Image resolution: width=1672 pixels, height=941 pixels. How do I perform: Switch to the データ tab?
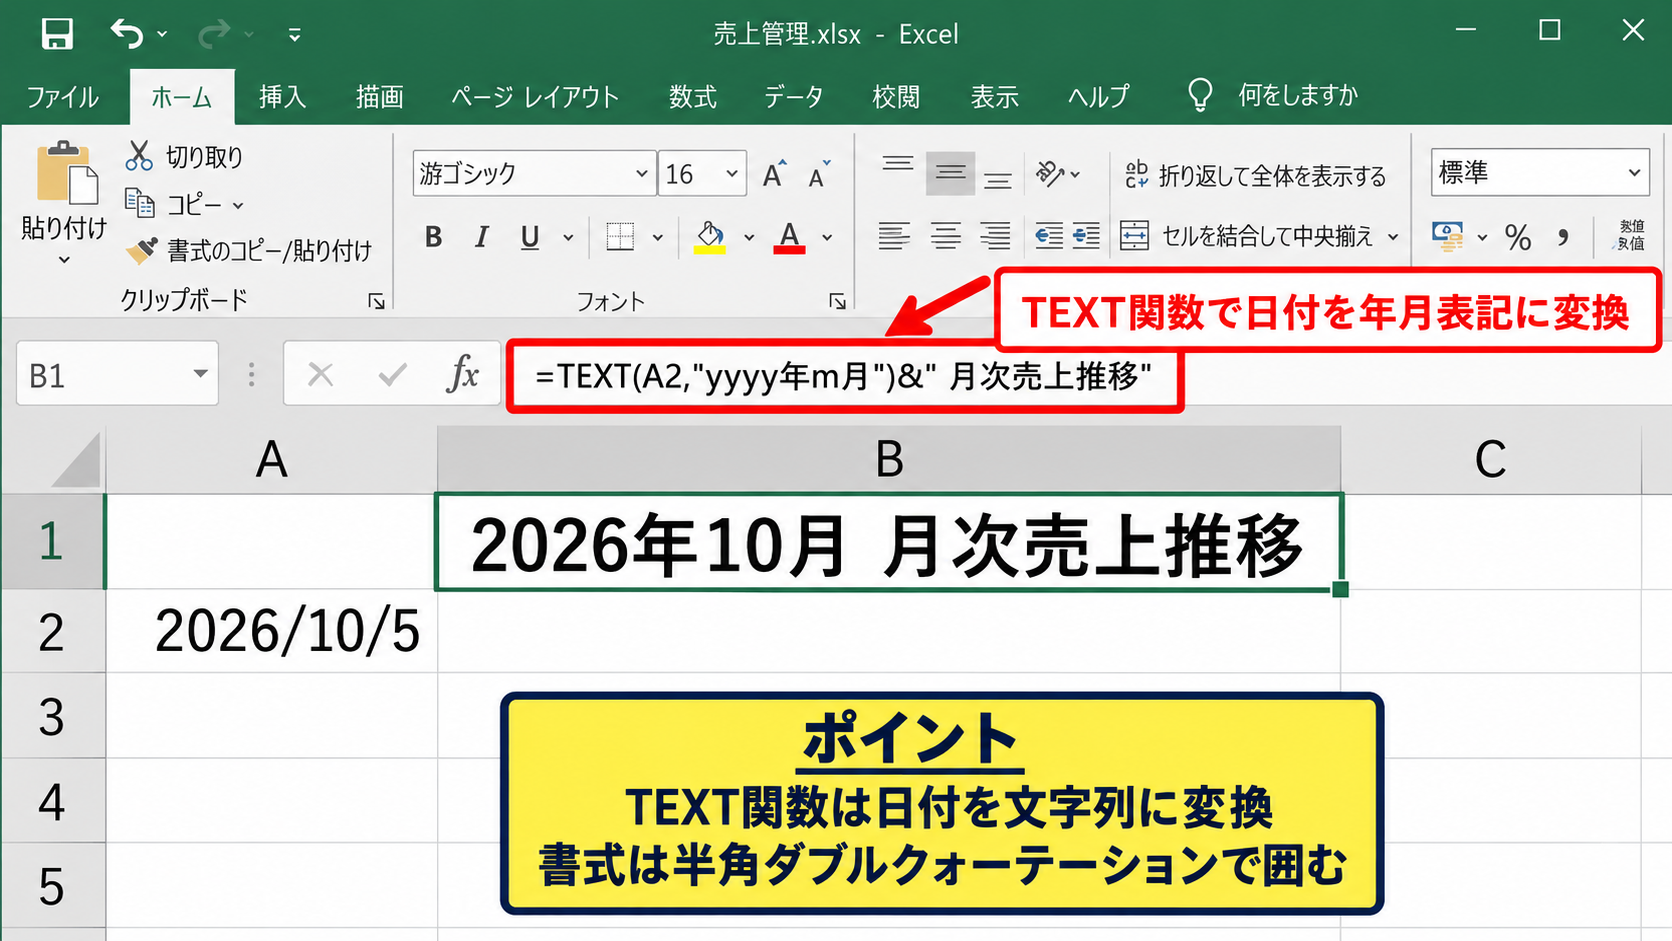coord(794,97)
